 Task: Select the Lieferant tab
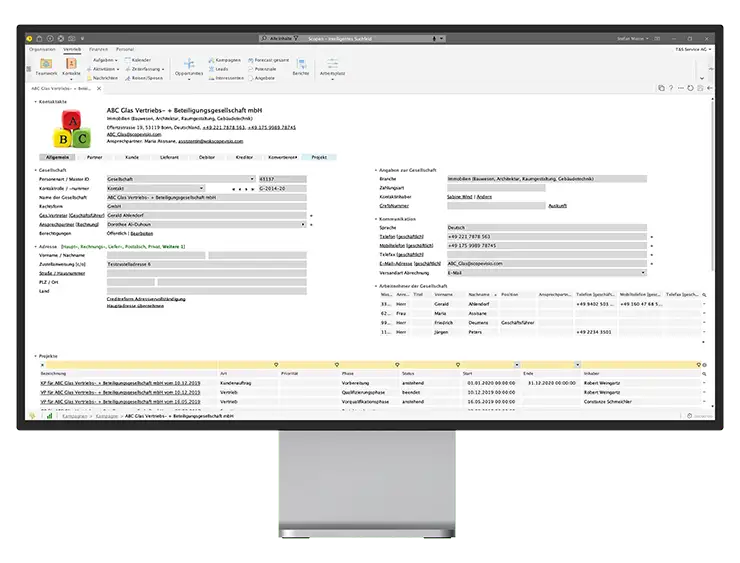(169, 157)
